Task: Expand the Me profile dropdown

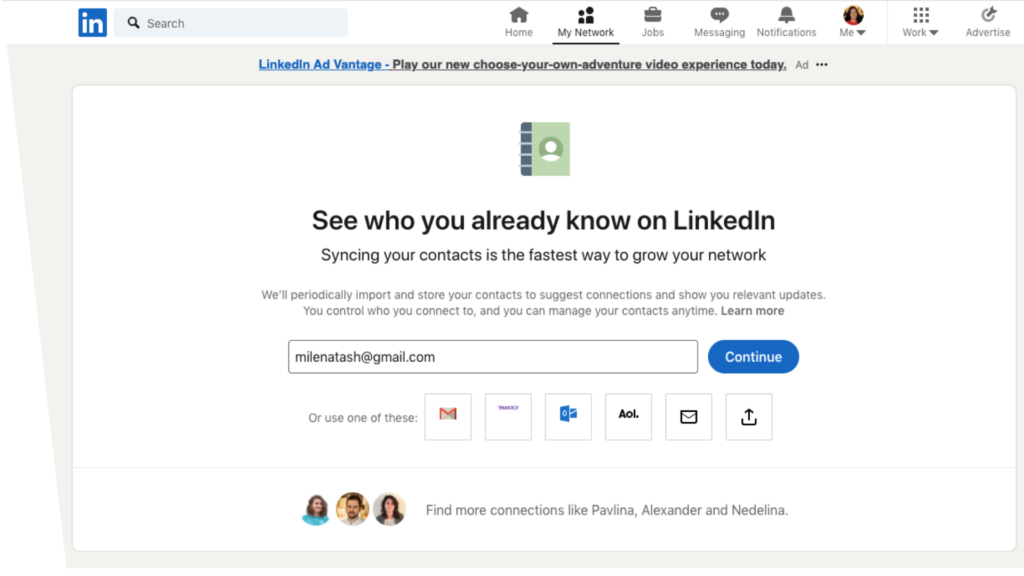Action: click(853, 22)
